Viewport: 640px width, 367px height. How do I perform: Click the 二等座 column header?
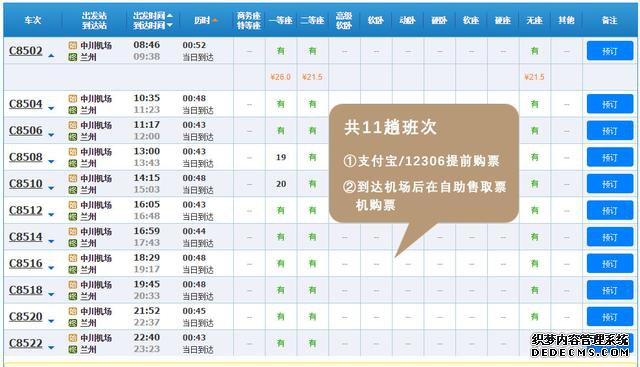click(313, 20)
